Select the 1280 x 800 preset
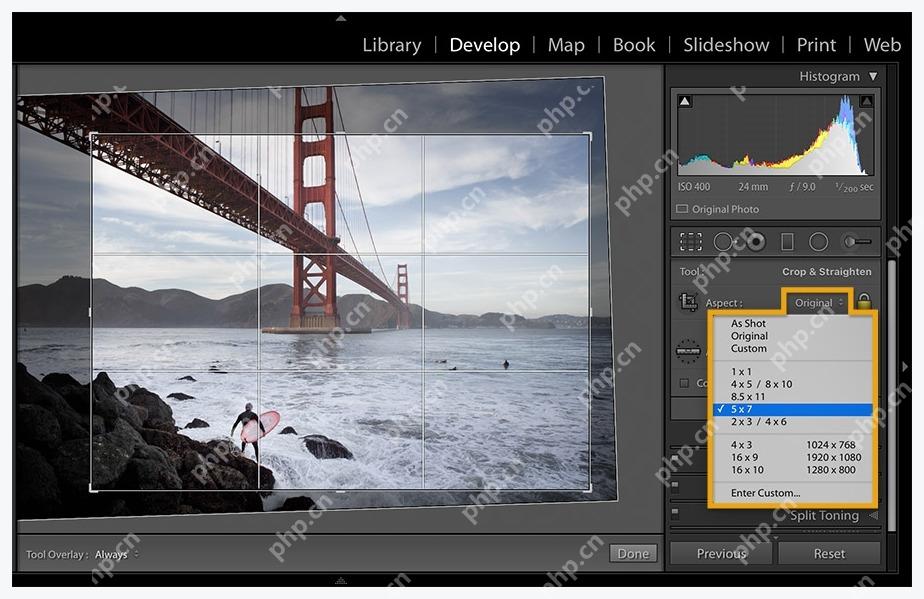The image size is (924, 599). coord(830,470)
